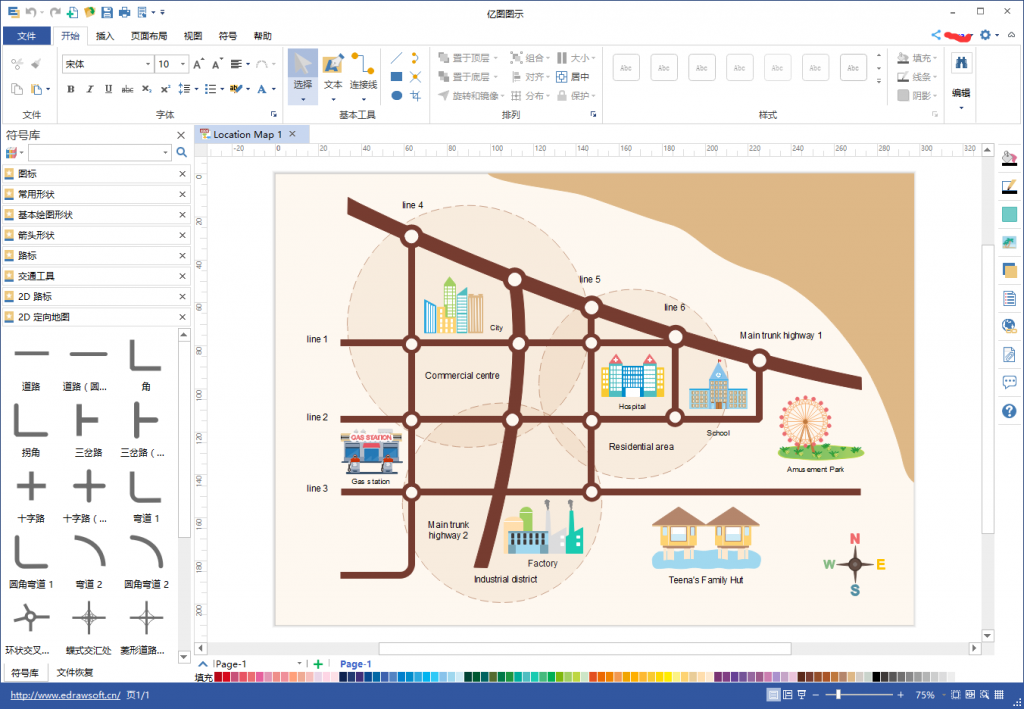Open the font size 10 dropdown

click(x=182, y=64)
